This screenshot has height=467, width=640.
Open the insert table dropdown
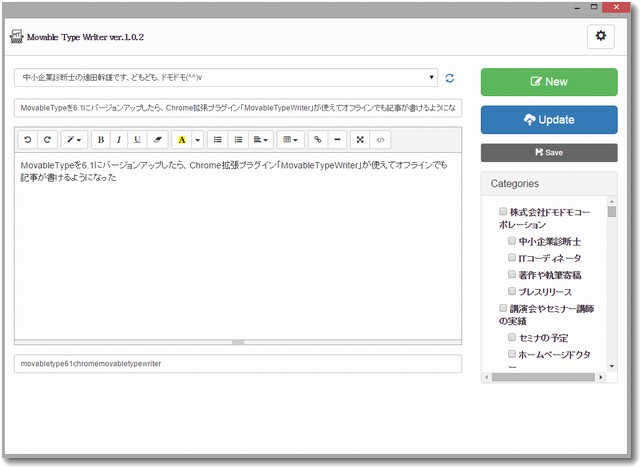(x=290, y=140)
